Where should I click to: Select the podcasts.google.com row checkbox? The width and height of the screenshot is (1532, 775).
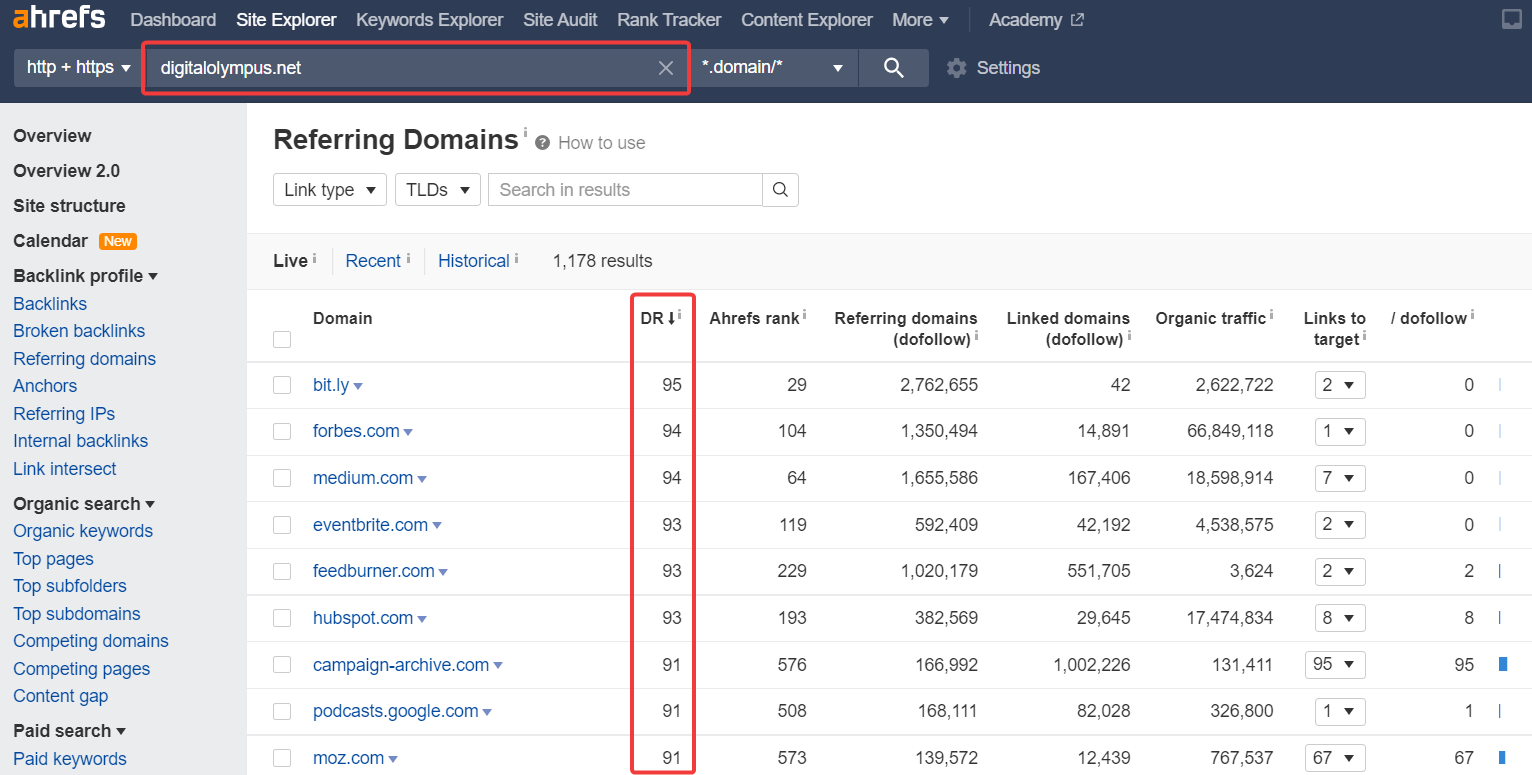282,711
